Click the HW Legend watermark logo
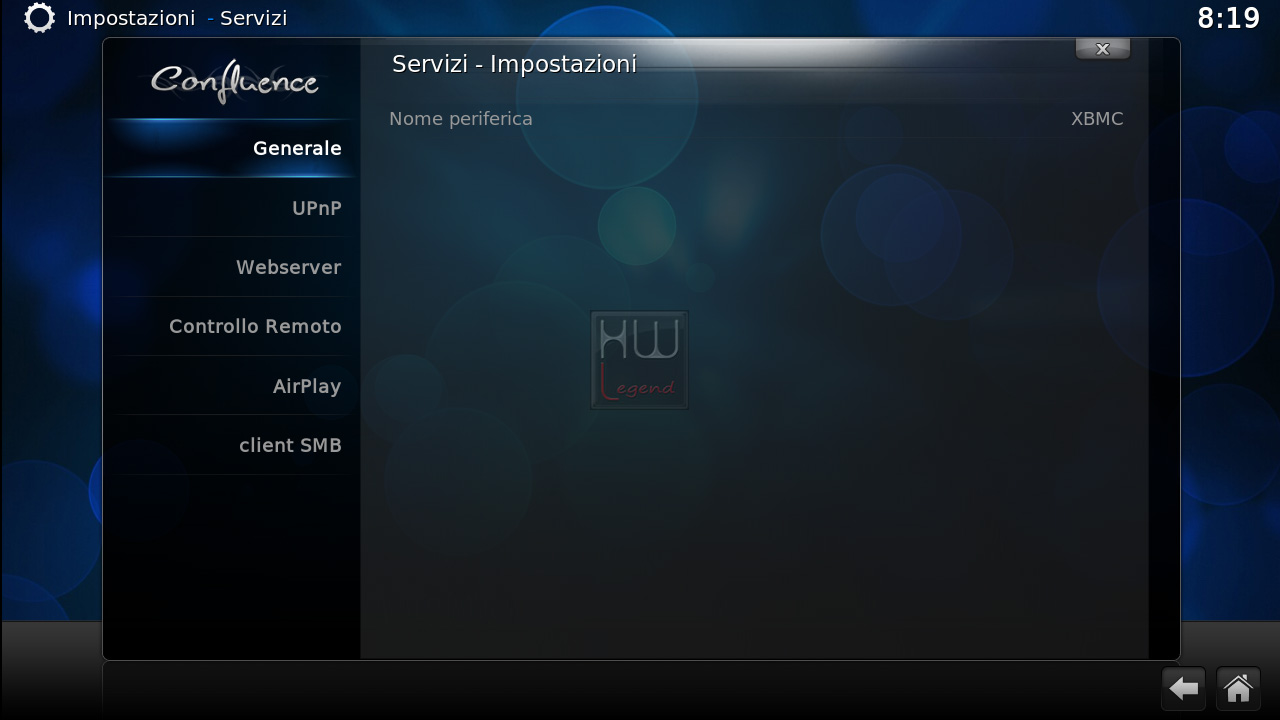 [x=640, y=360]
